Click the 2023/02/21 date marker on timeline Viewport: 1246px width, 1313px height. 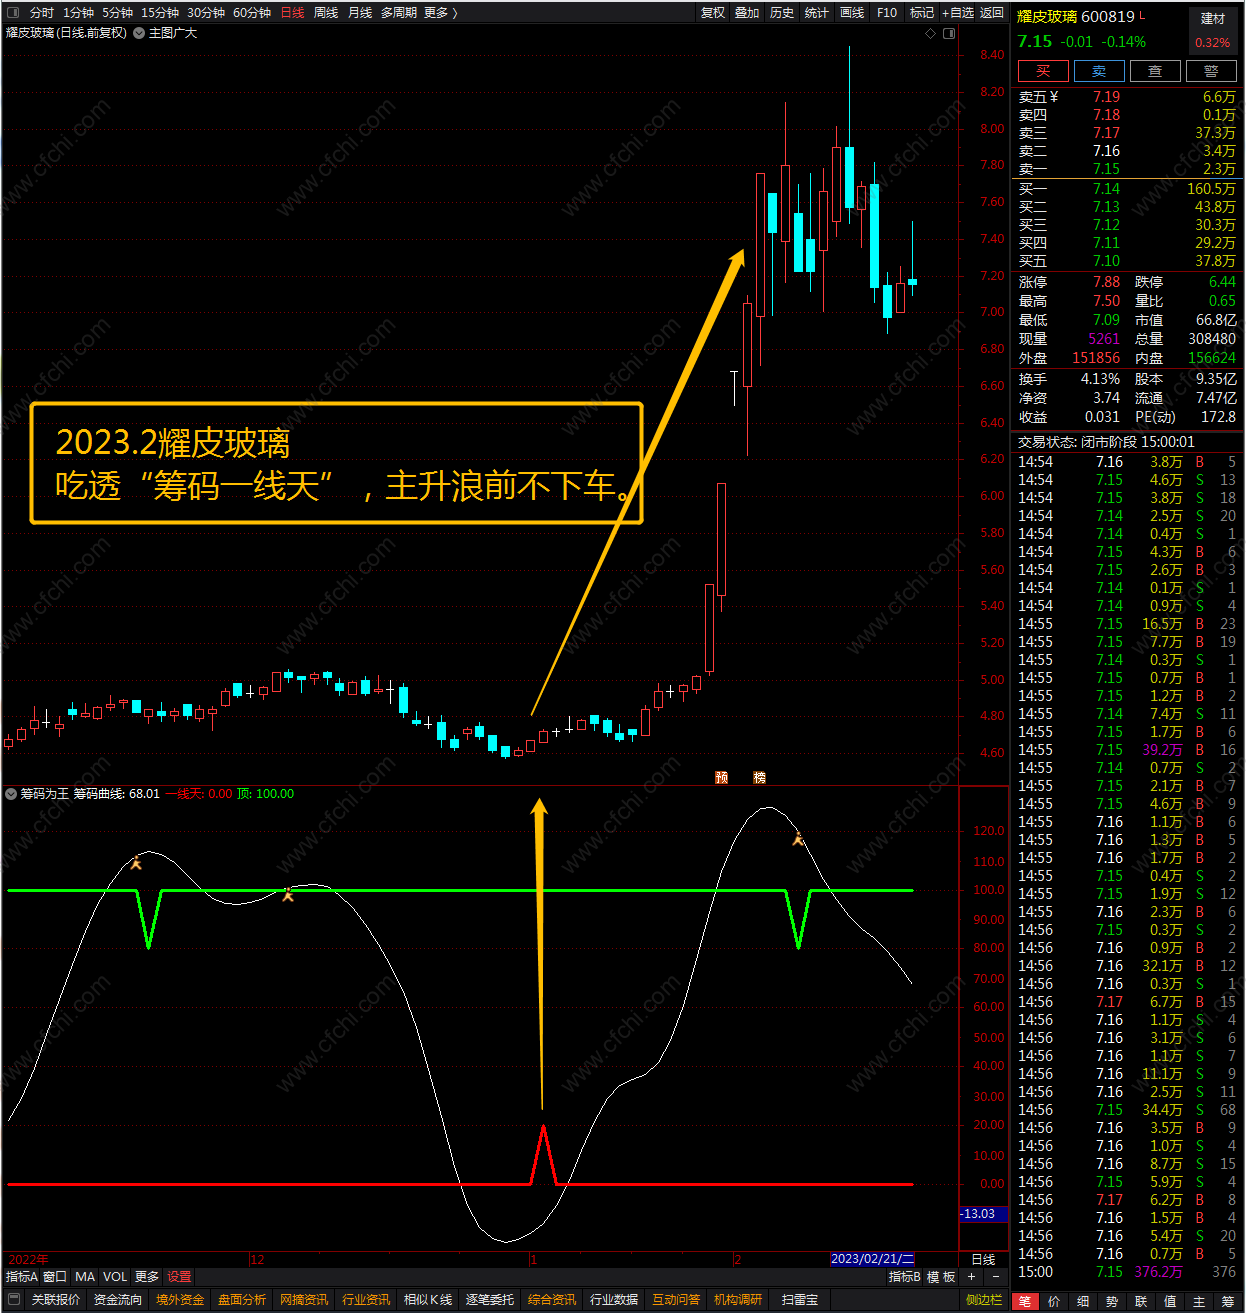pyautogui.click(x=872, y=1259)
